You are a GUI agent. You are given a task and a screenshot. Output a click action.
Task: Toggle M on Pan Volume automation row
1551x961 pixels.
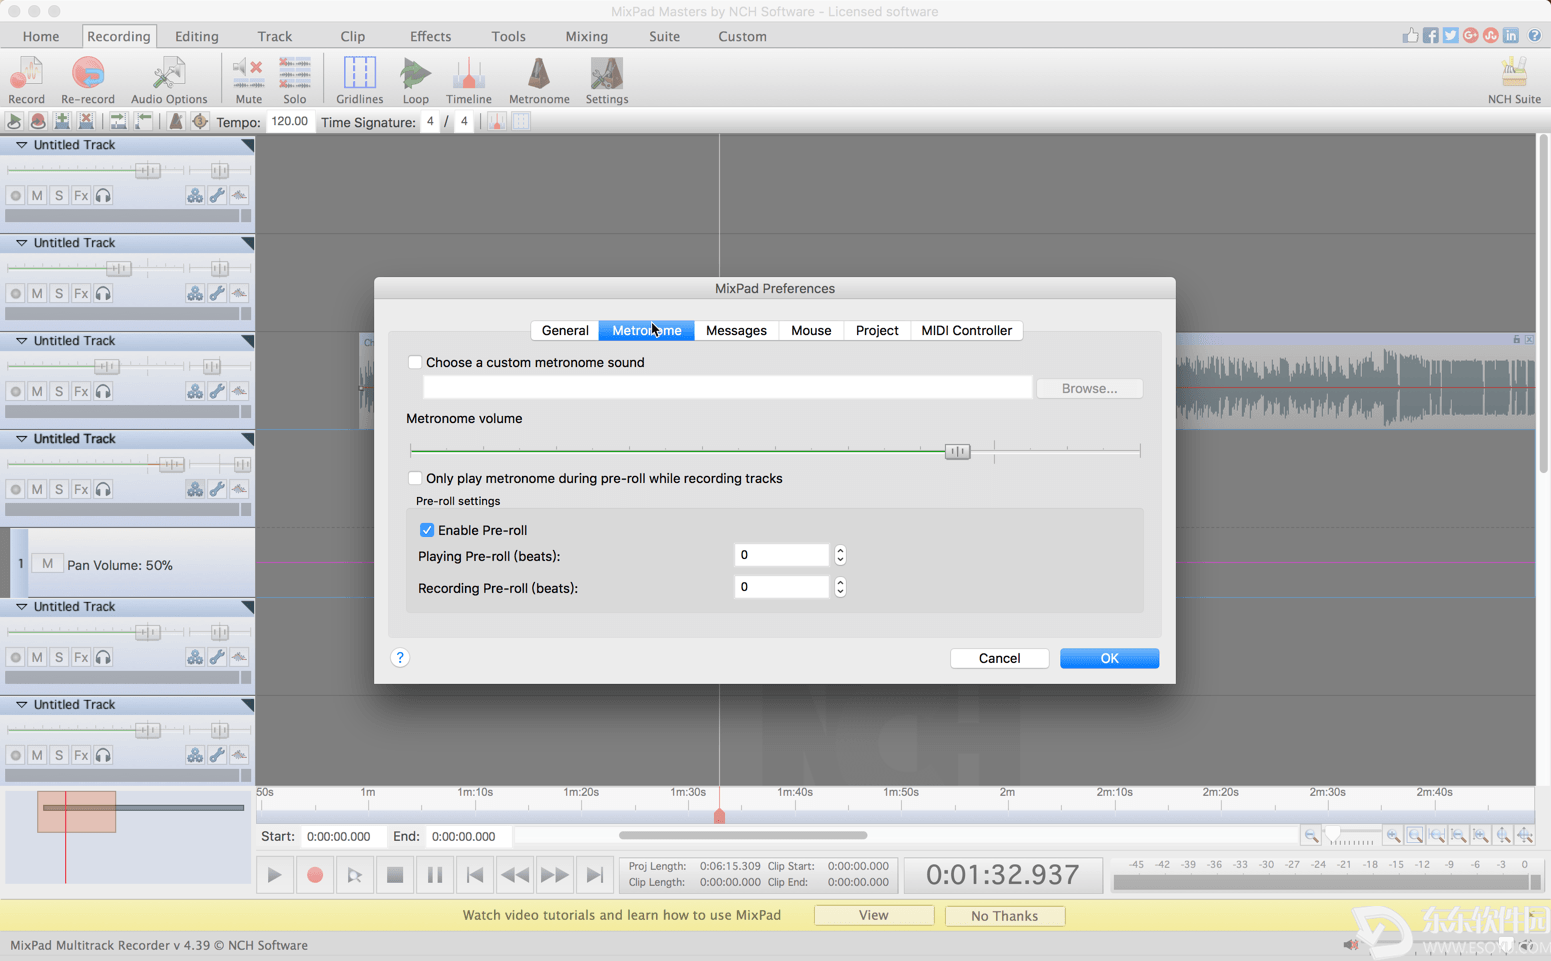(x=47, y=563)
